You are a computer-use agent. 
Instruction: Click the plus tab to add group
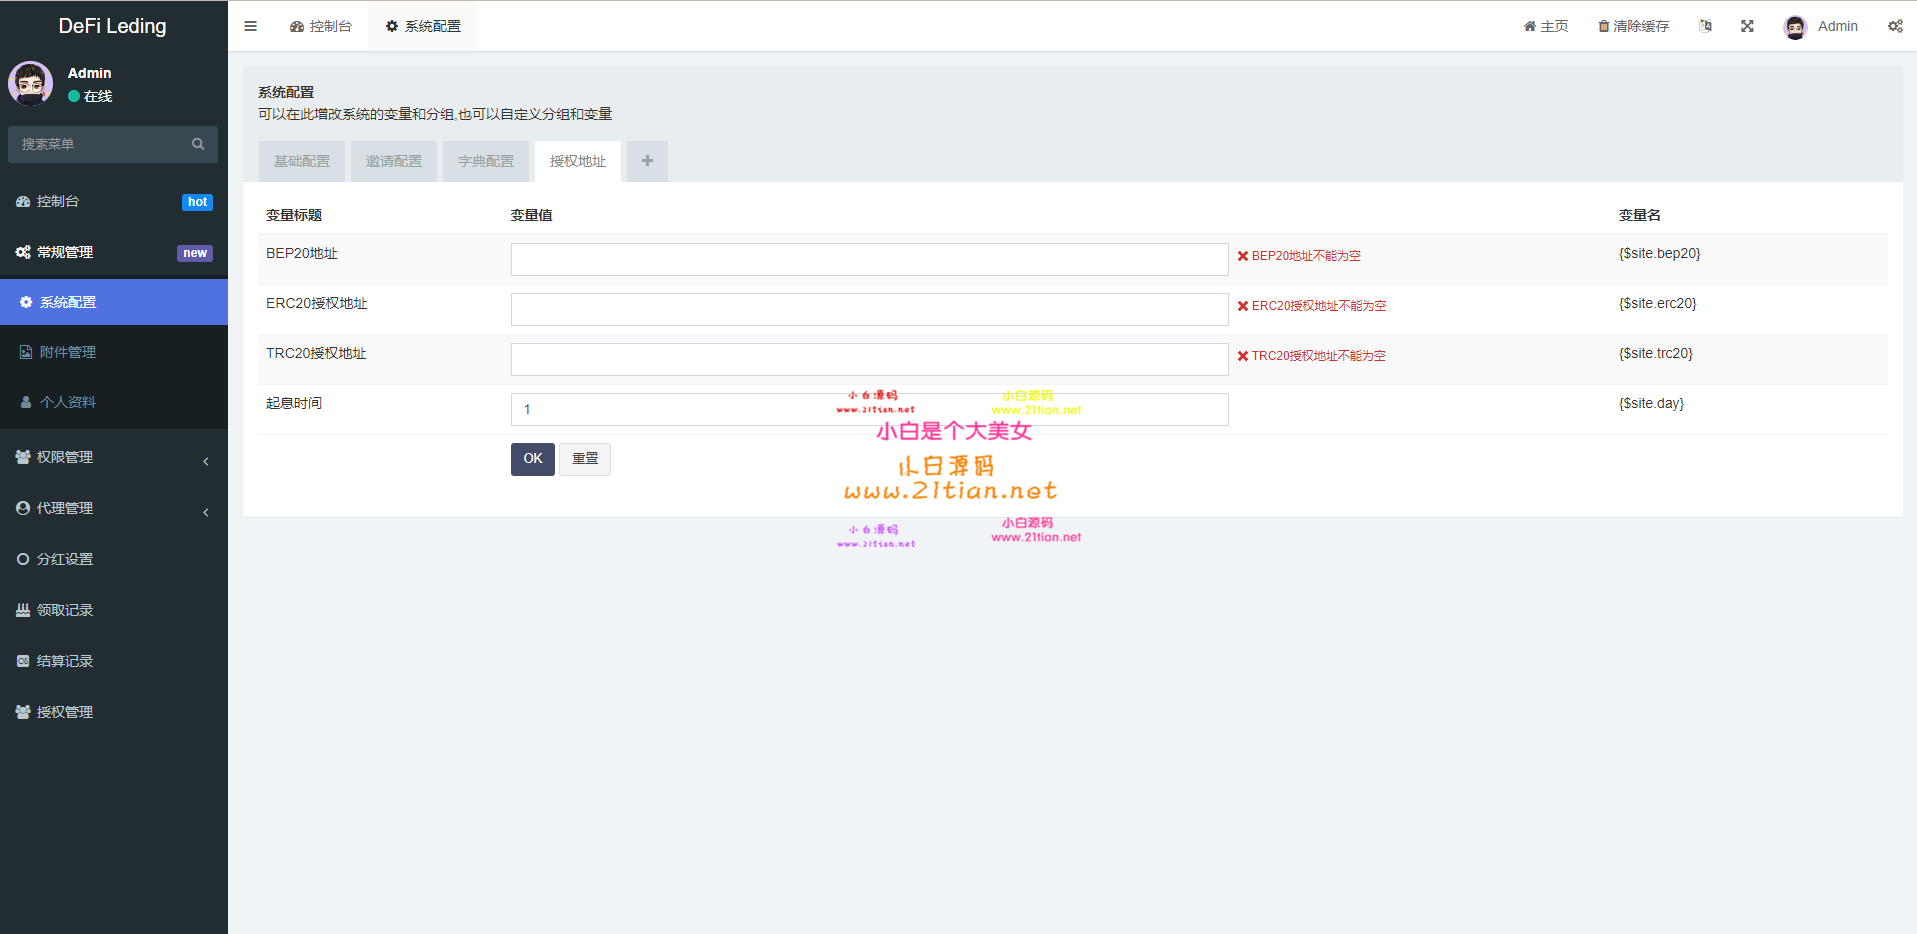click(x=647, y=161)
